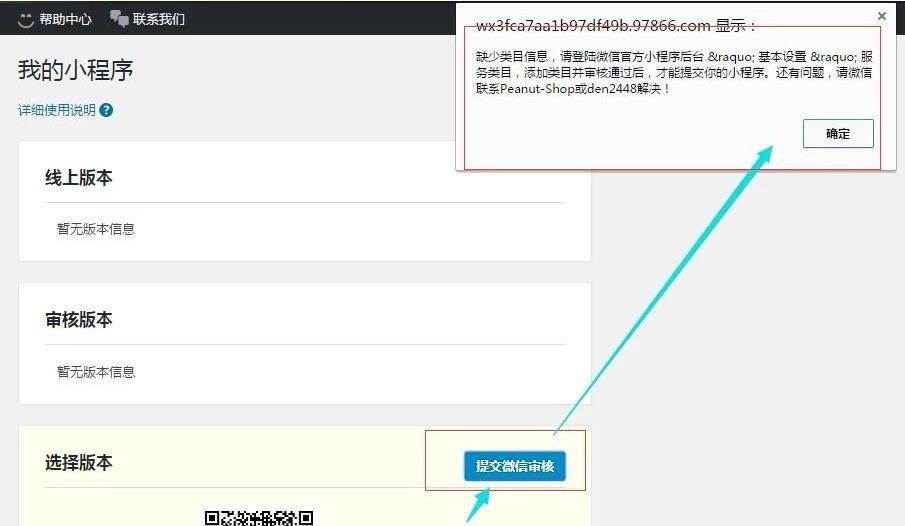Click the chat bubbles icon for 联系我们
905x526 pixels.
[119, 19]
